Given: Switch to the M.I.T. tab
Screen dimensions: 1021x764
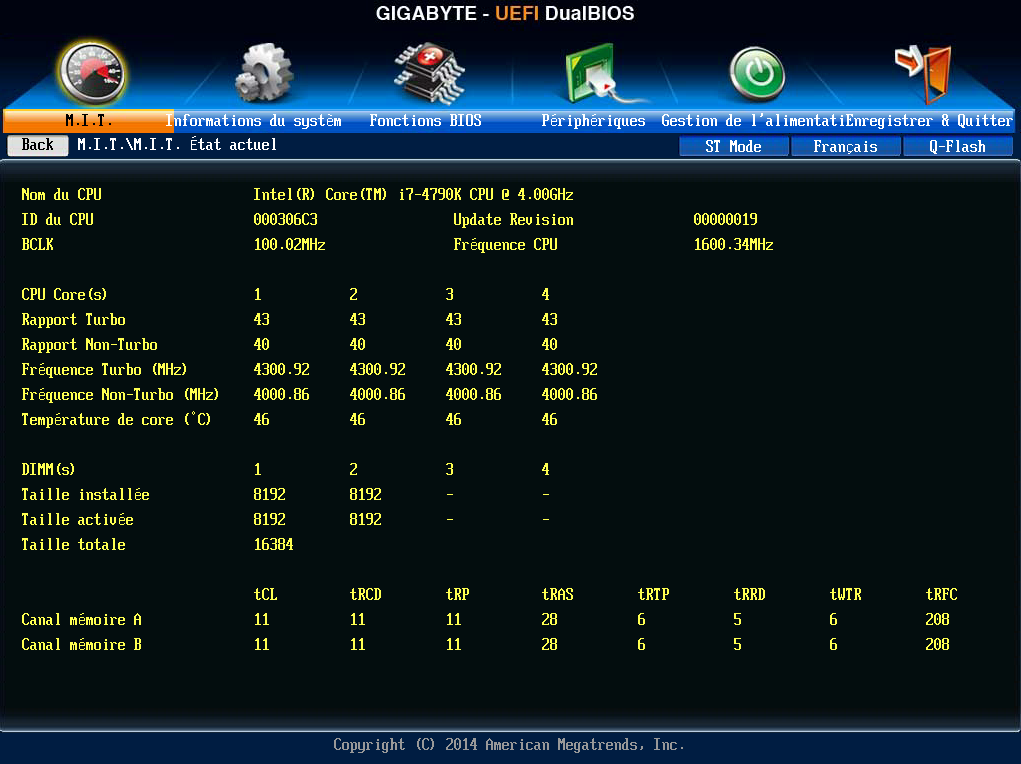Looking at the screenshot, I should (89, 121).
